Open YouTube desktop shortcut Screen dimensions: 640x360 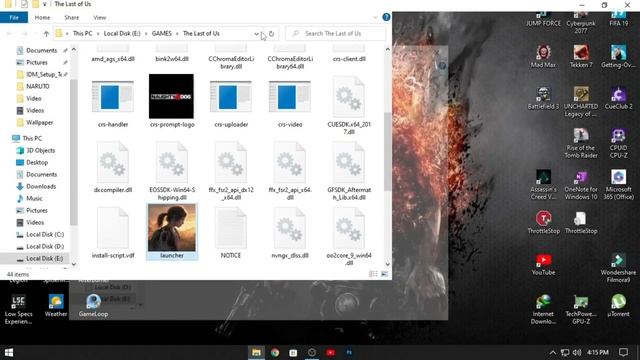tap(543, 264)
